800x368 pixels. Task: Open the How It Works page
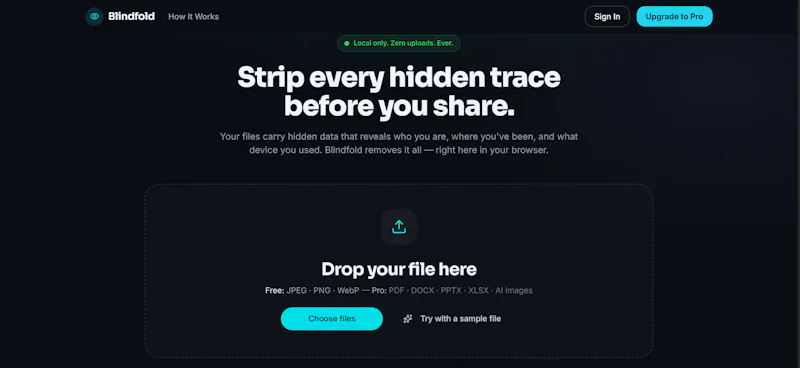coord(193,16)
